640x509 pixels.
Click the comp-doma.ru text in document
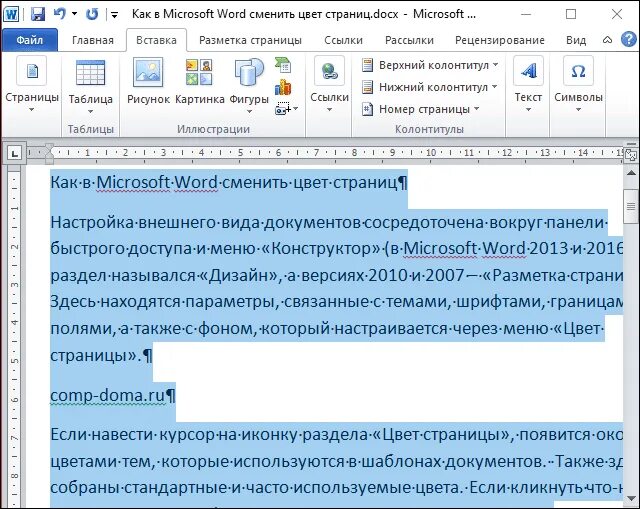[x=107, y=395]
